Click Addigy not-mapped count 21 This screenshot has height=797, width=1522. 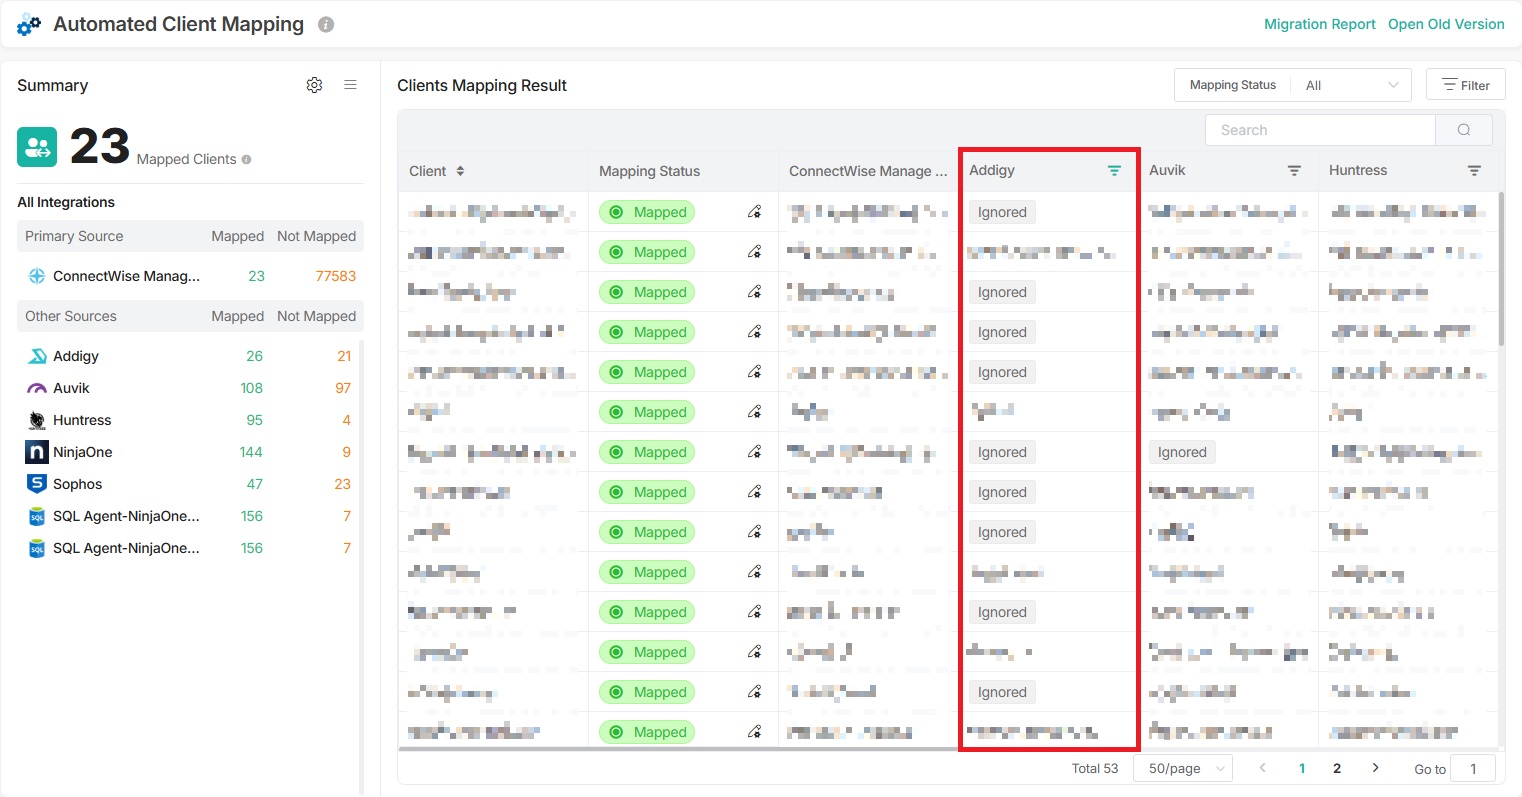click(x=344, y=356)
